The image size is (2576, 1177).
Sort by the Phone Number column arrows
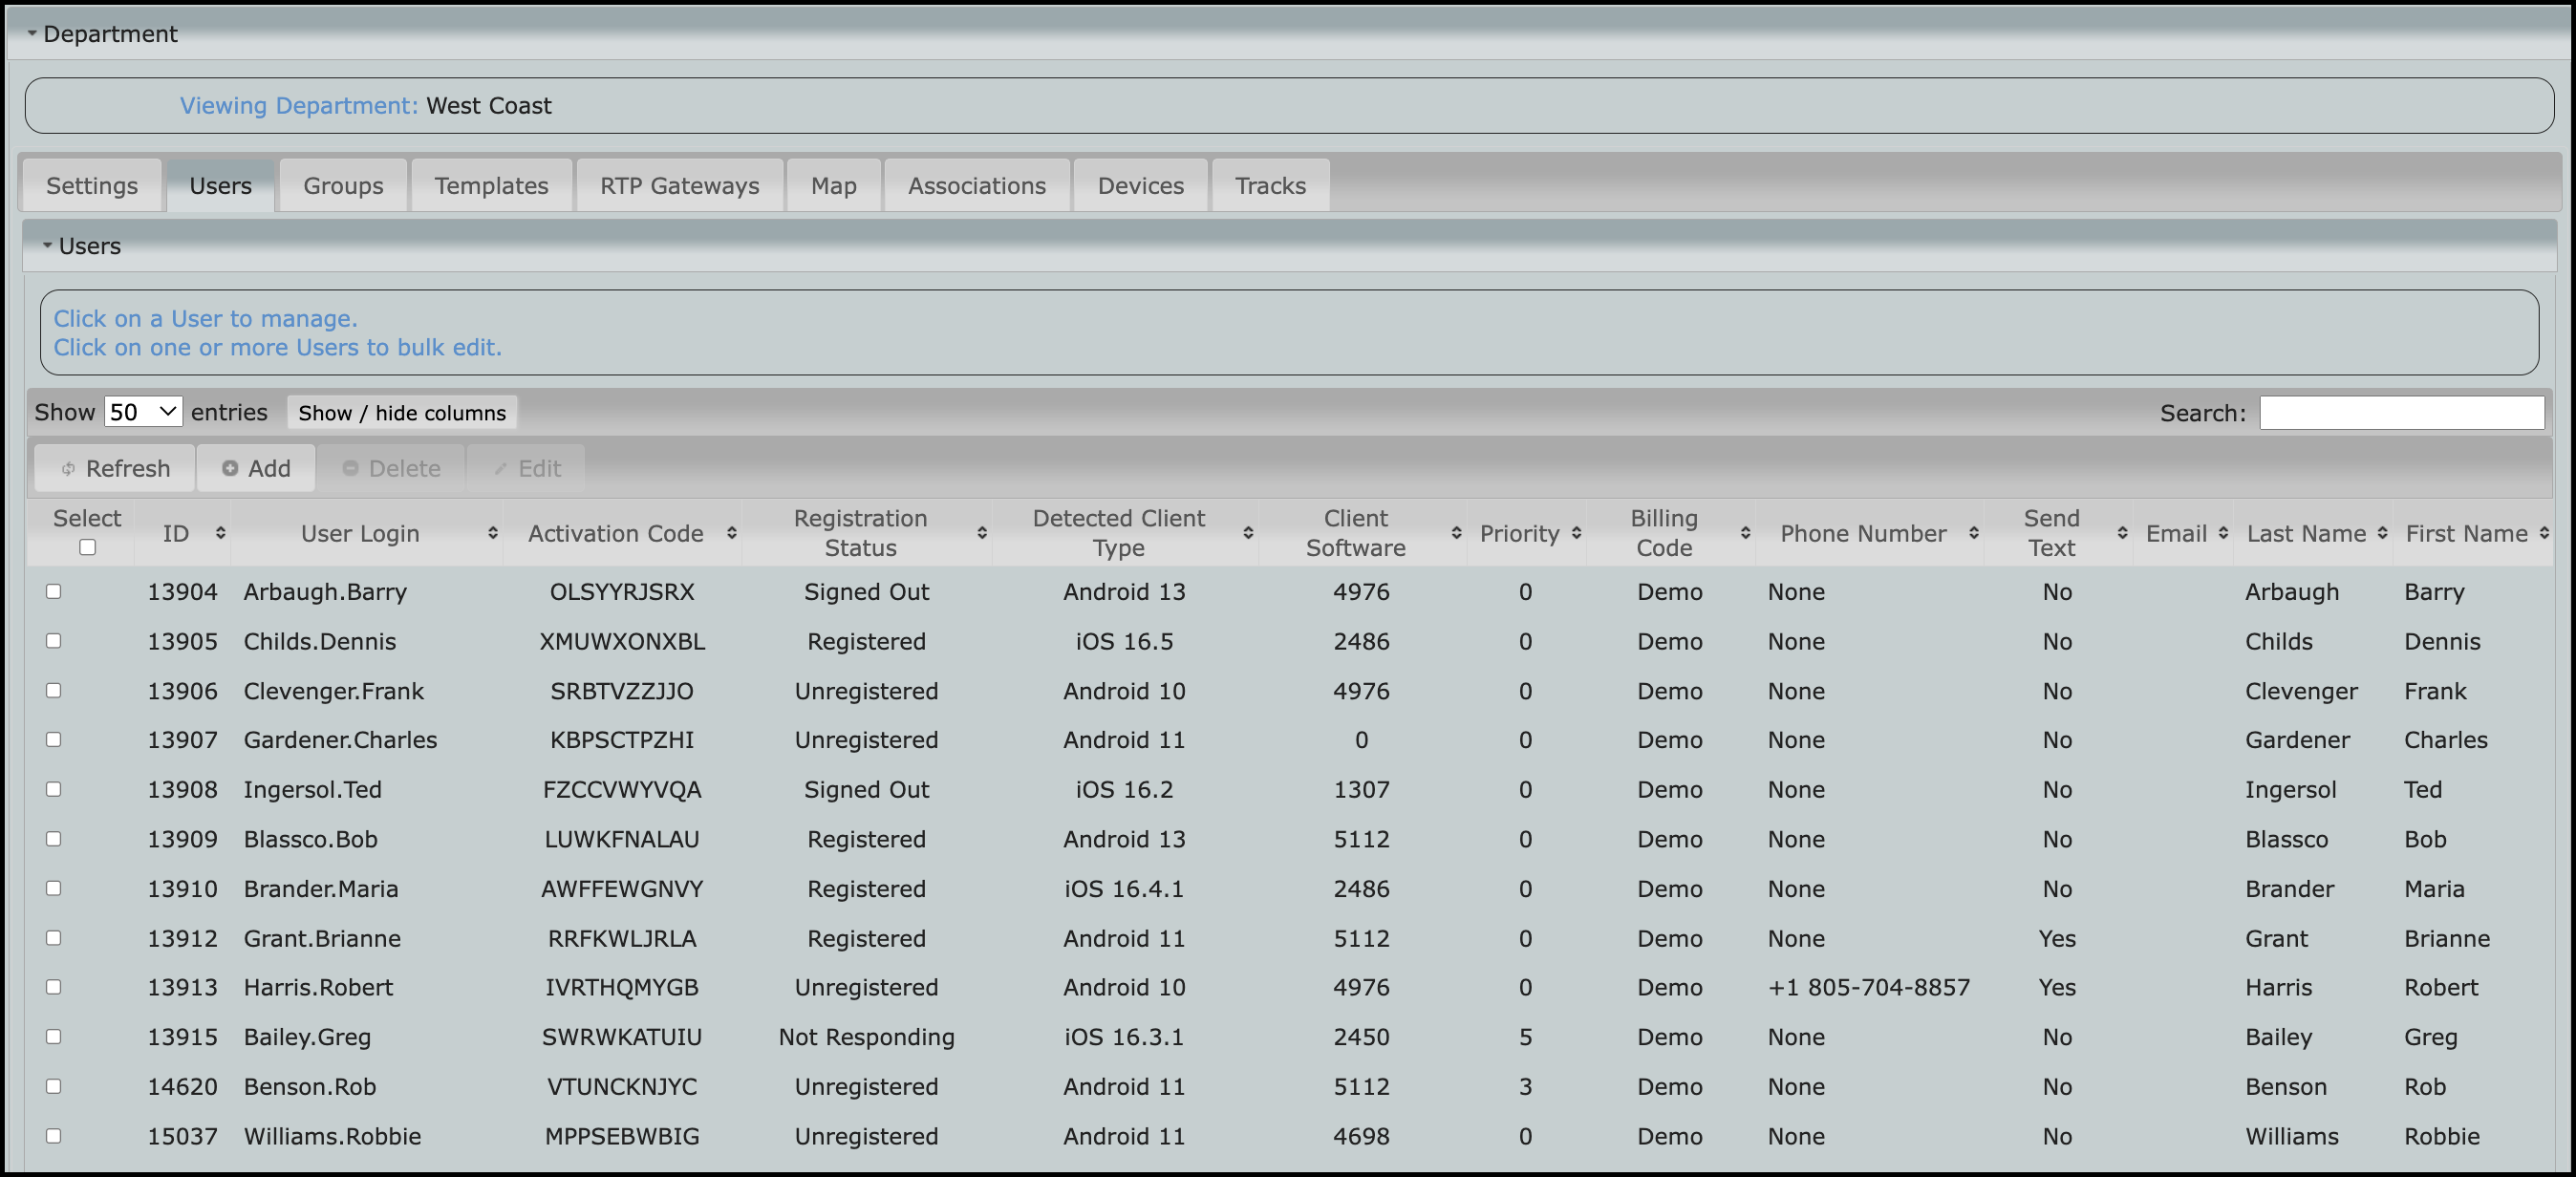point(1973,533)
